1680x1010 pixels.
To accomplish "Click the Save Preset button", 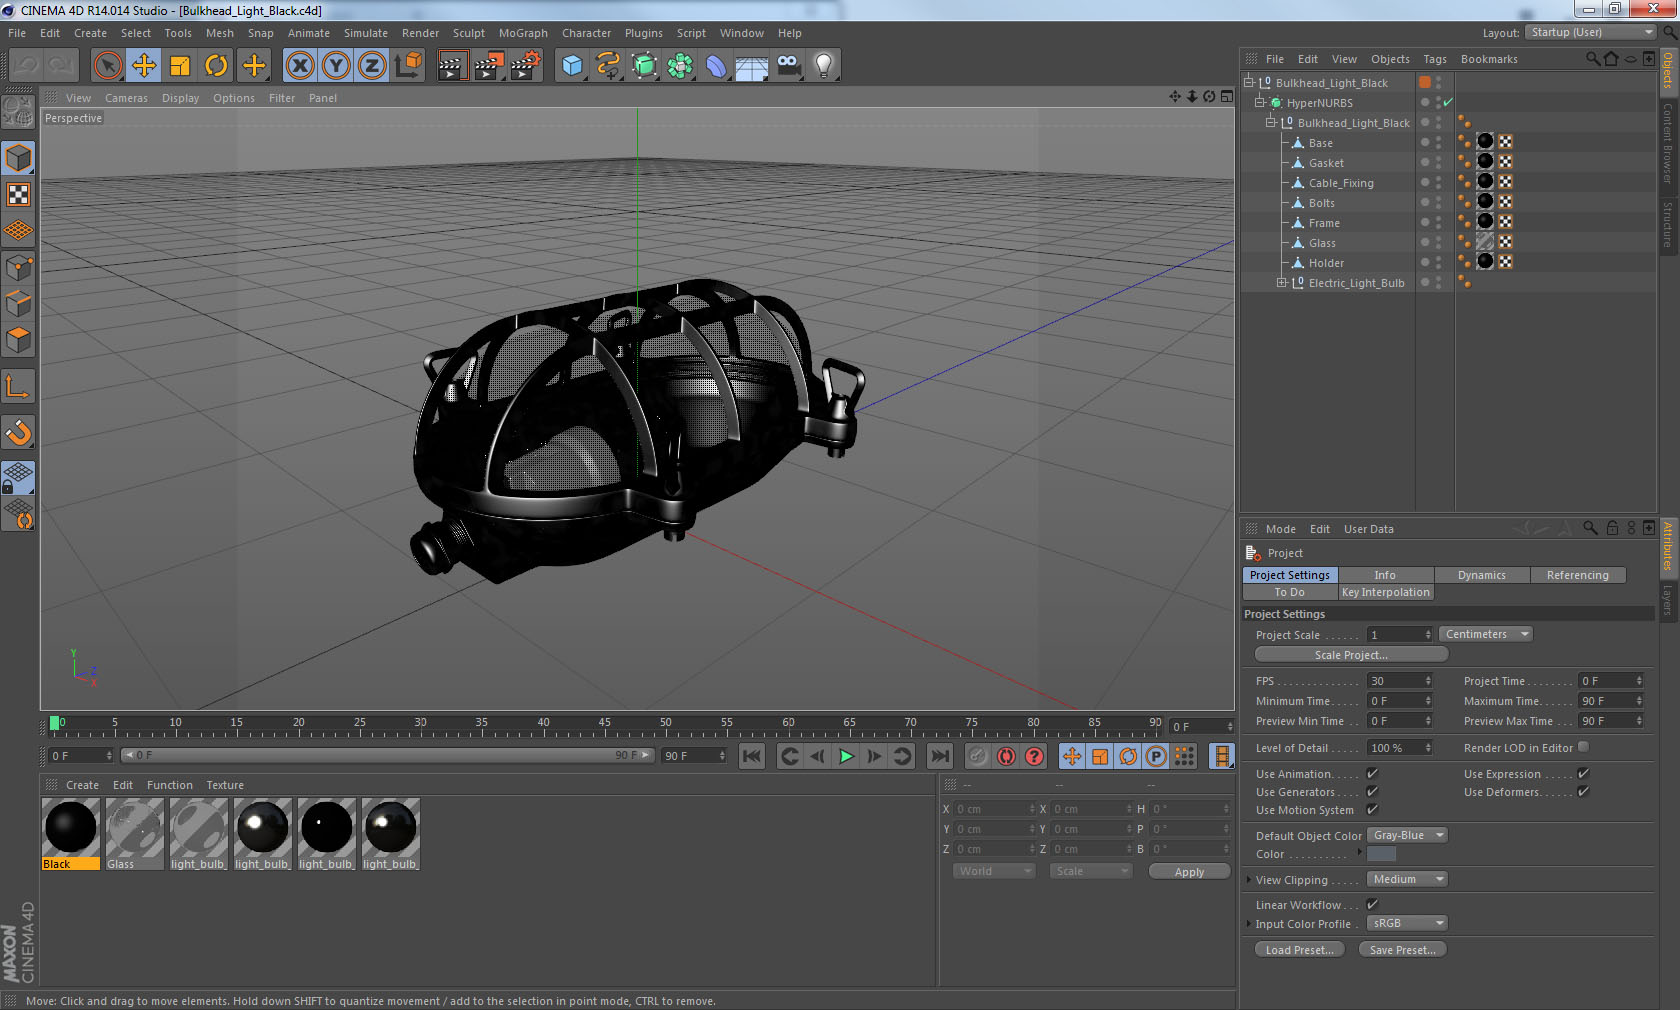I will [1402, 950].
